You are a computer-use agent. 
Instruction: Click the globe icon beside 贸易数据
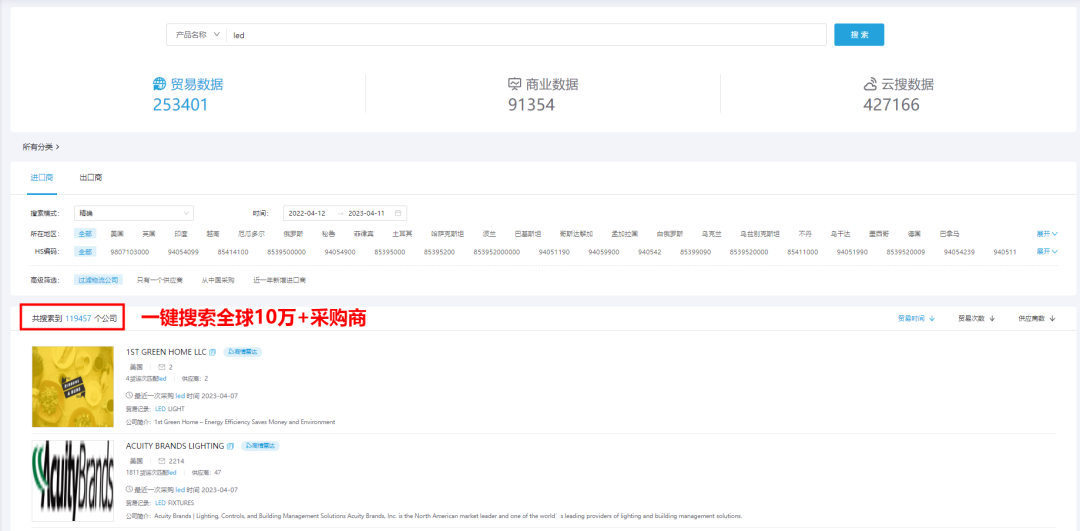coord(159,84)
